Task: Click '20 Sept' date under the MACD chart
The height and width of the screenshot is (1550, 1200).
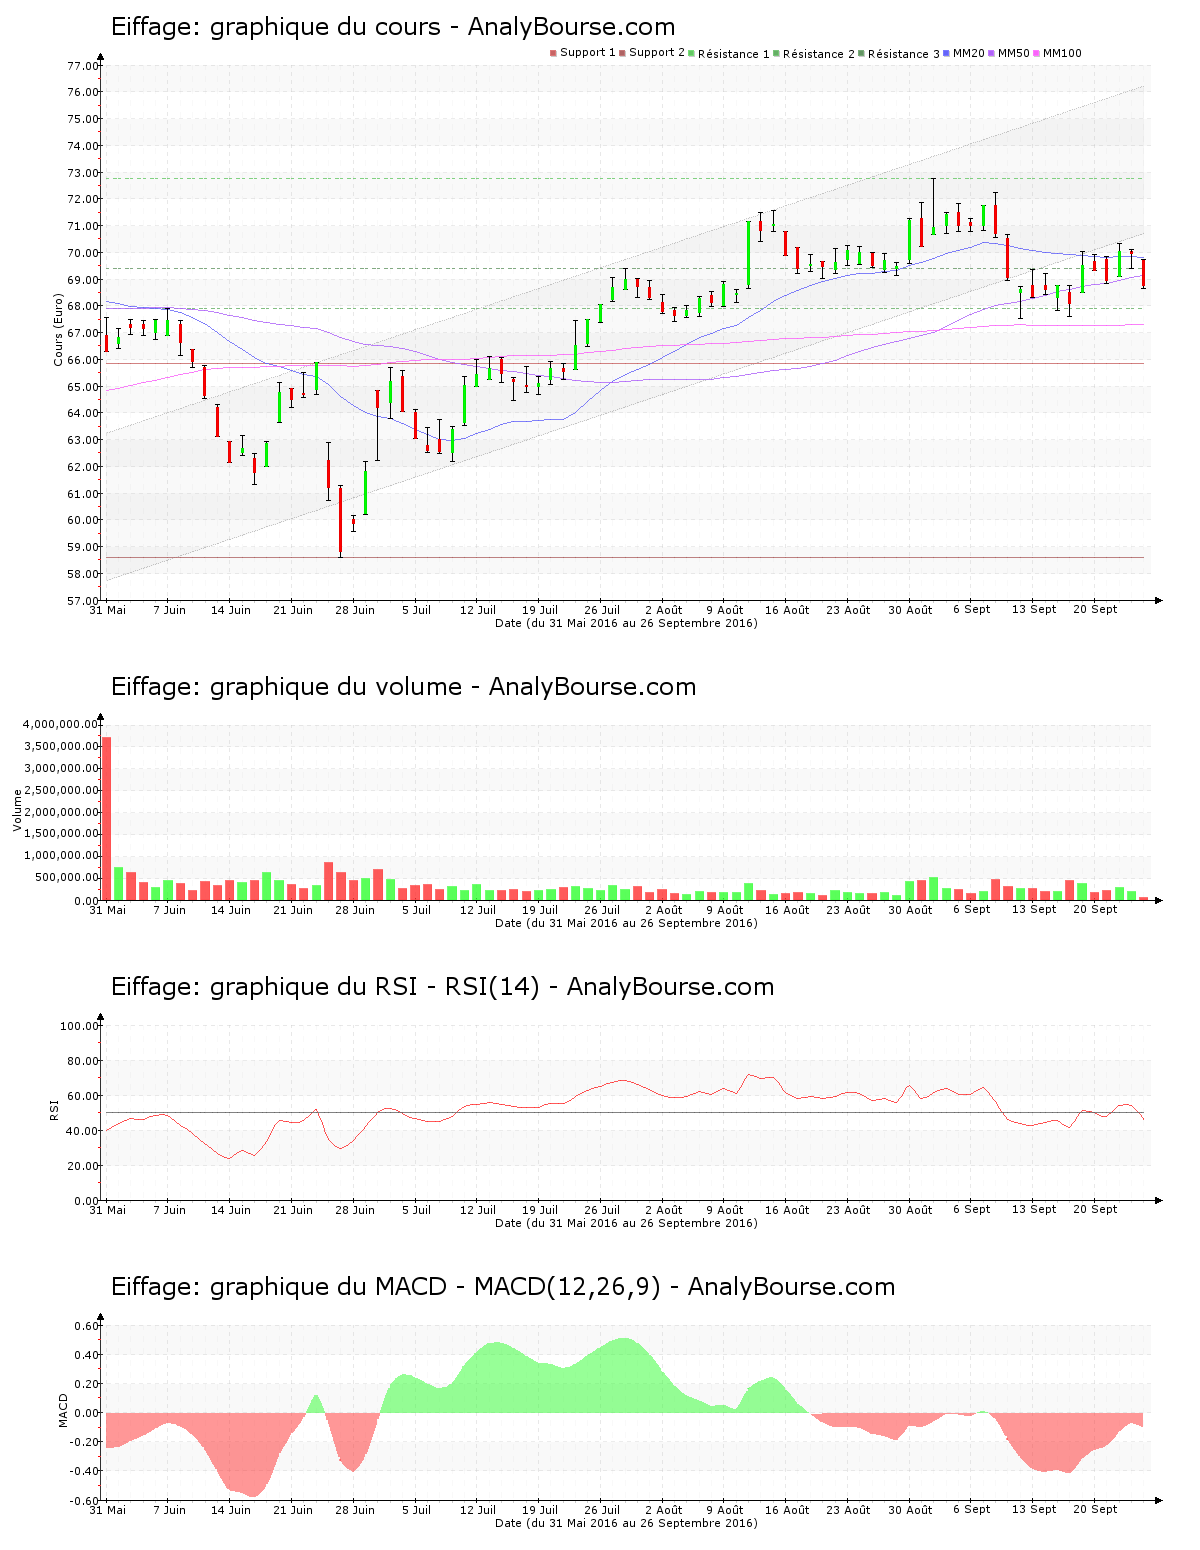Action: point(1095,1510)
